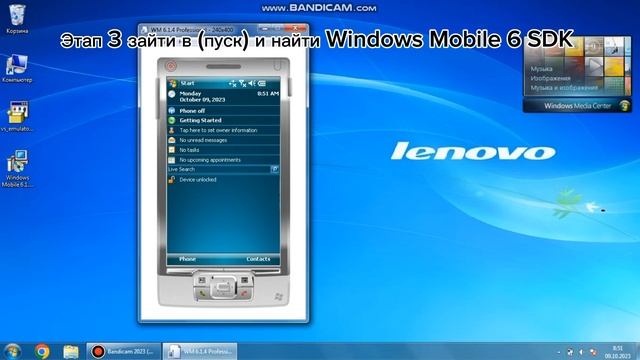Switch to Bandicam 2023 taskbar button
The image size is (640, 360).
(123, 351)
